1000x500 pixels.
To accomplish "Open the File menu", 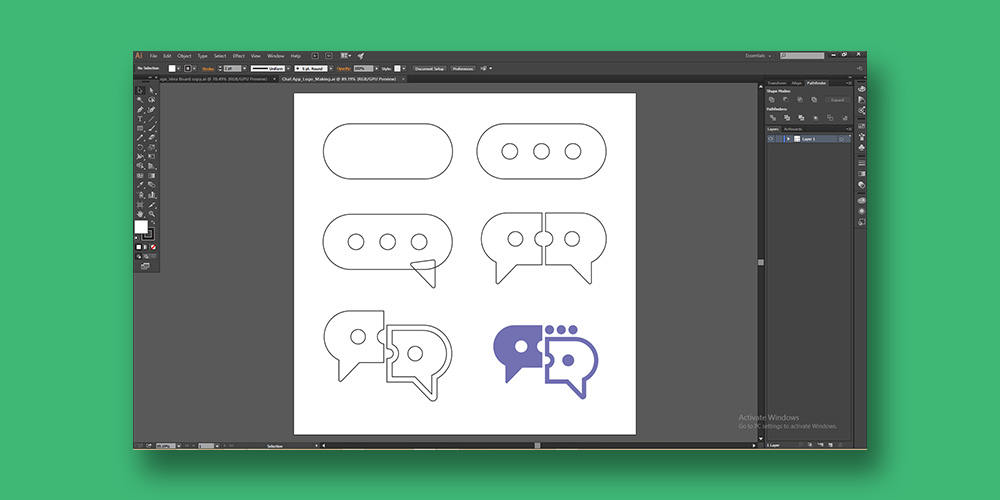I will click(153, 55).
